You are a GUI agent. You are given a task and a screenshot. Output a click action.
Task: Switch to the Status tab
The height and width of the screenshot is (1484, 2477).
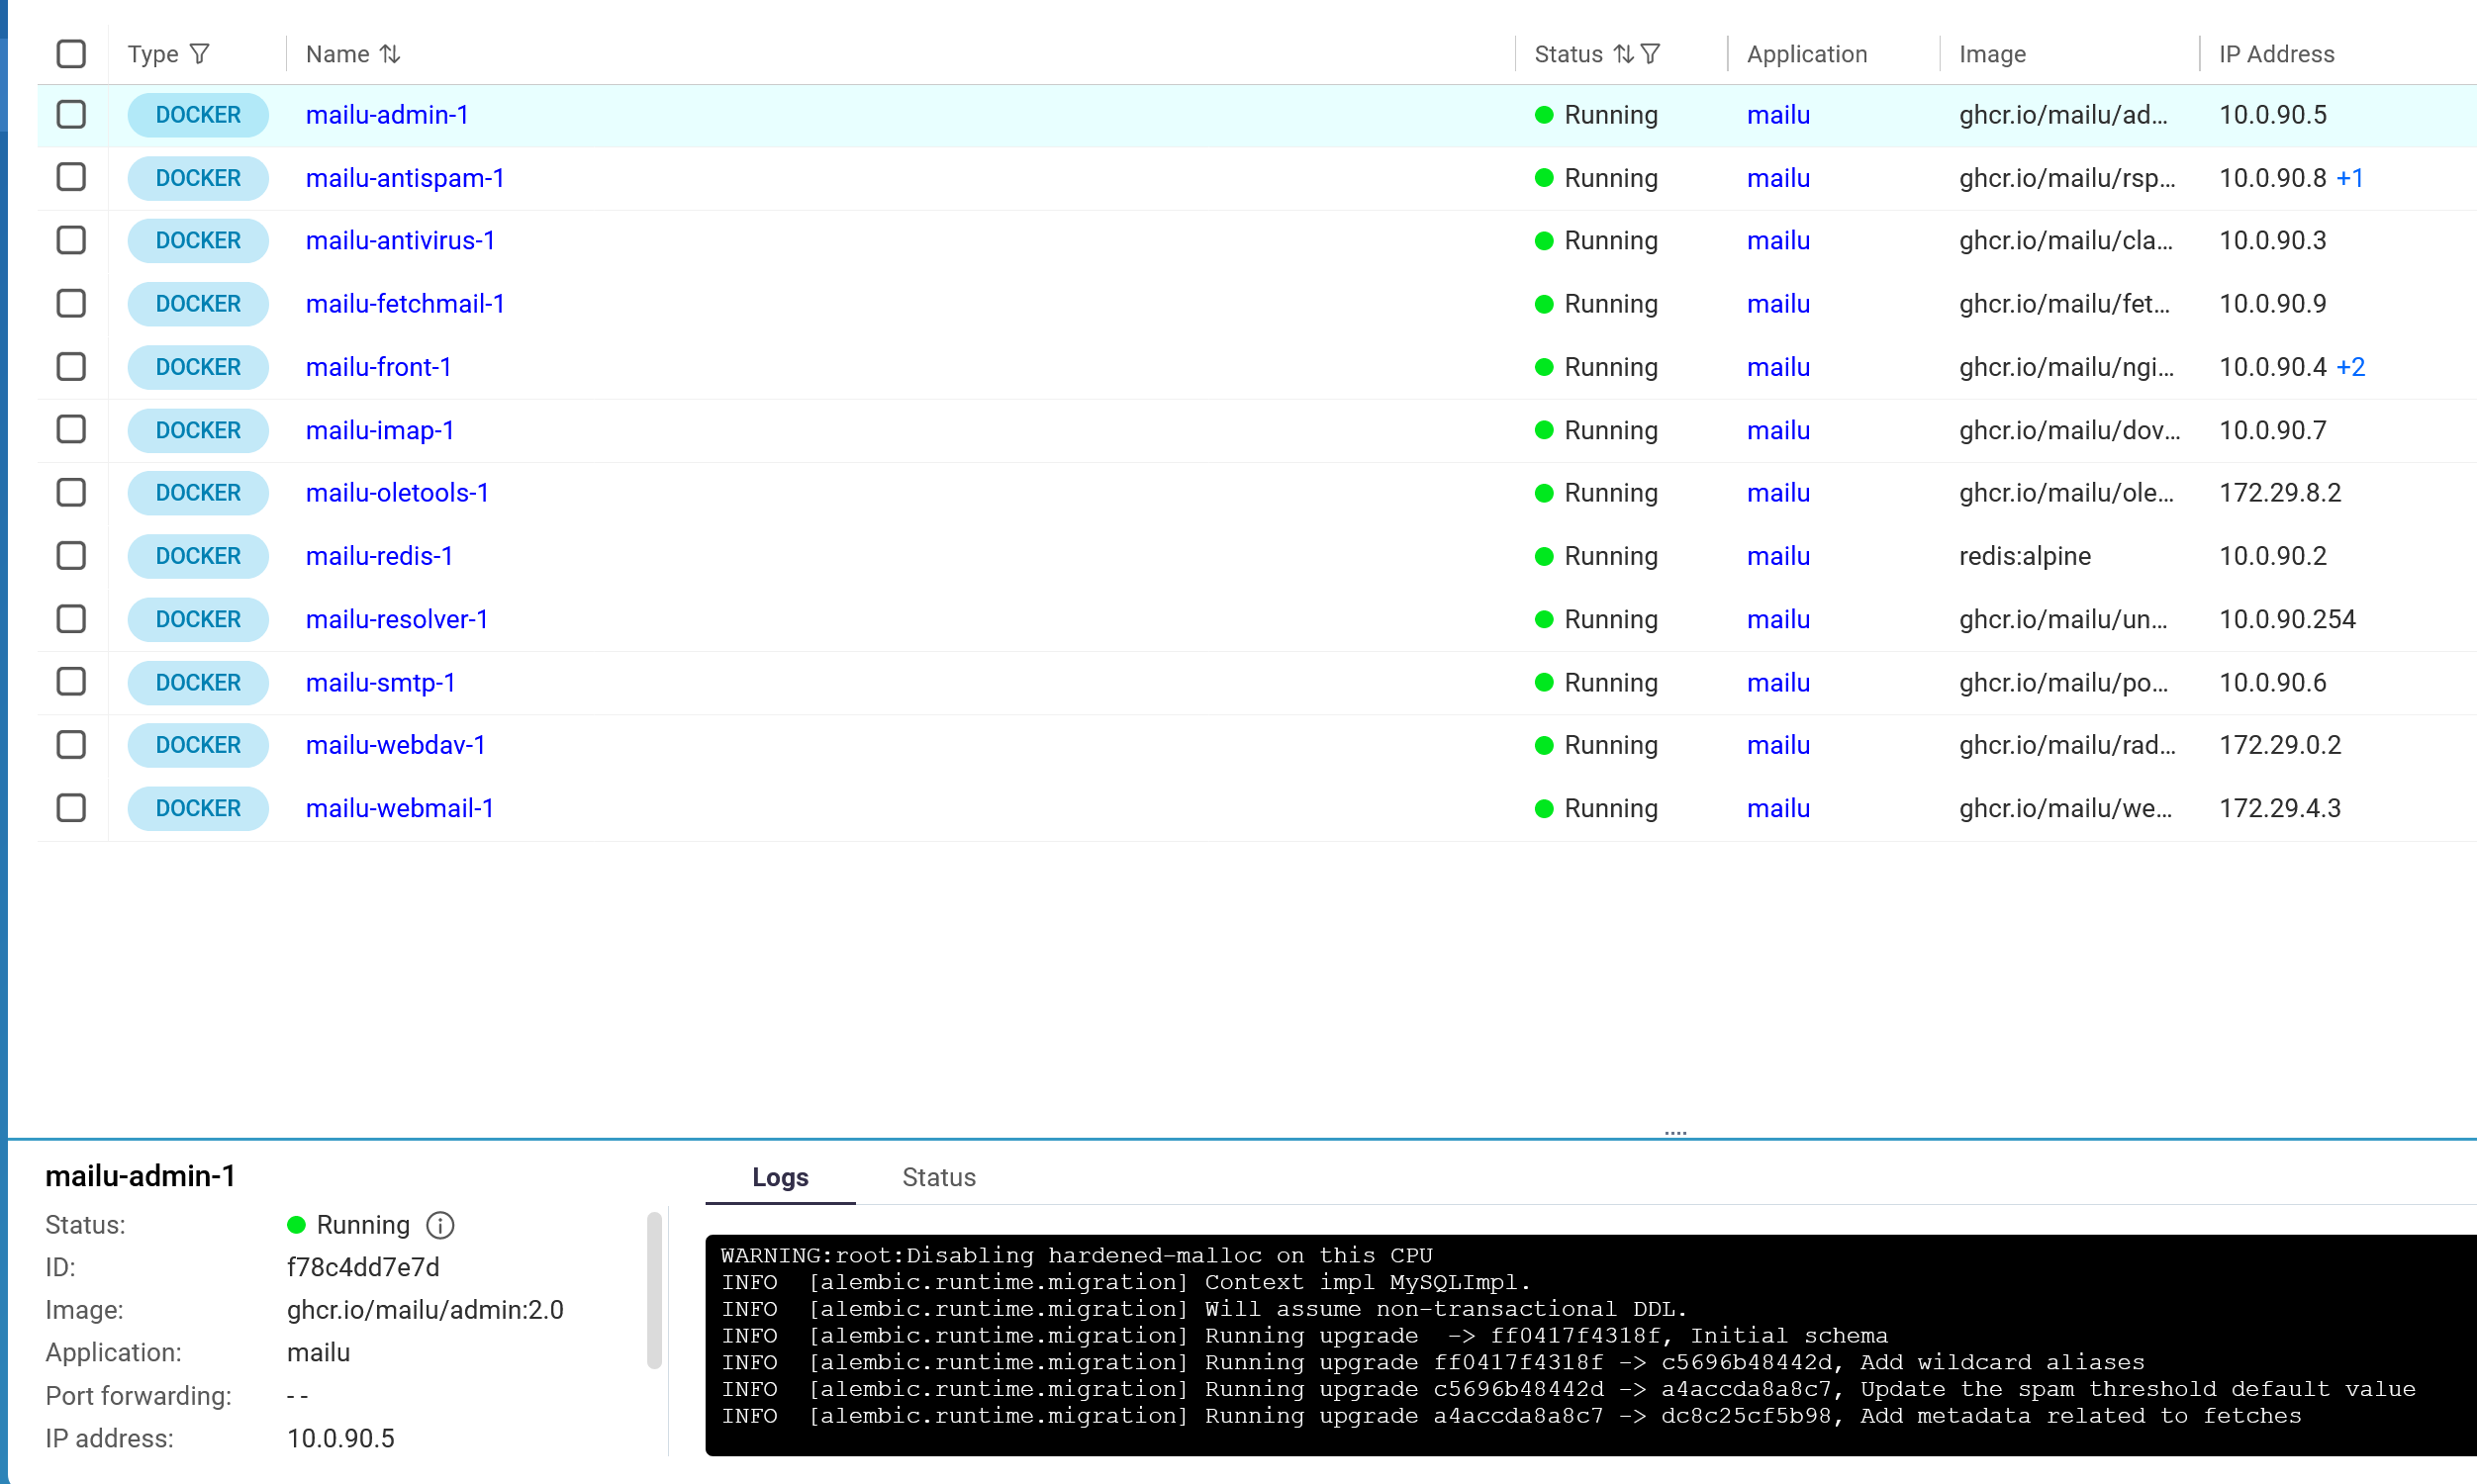(x=938, y=1177)
